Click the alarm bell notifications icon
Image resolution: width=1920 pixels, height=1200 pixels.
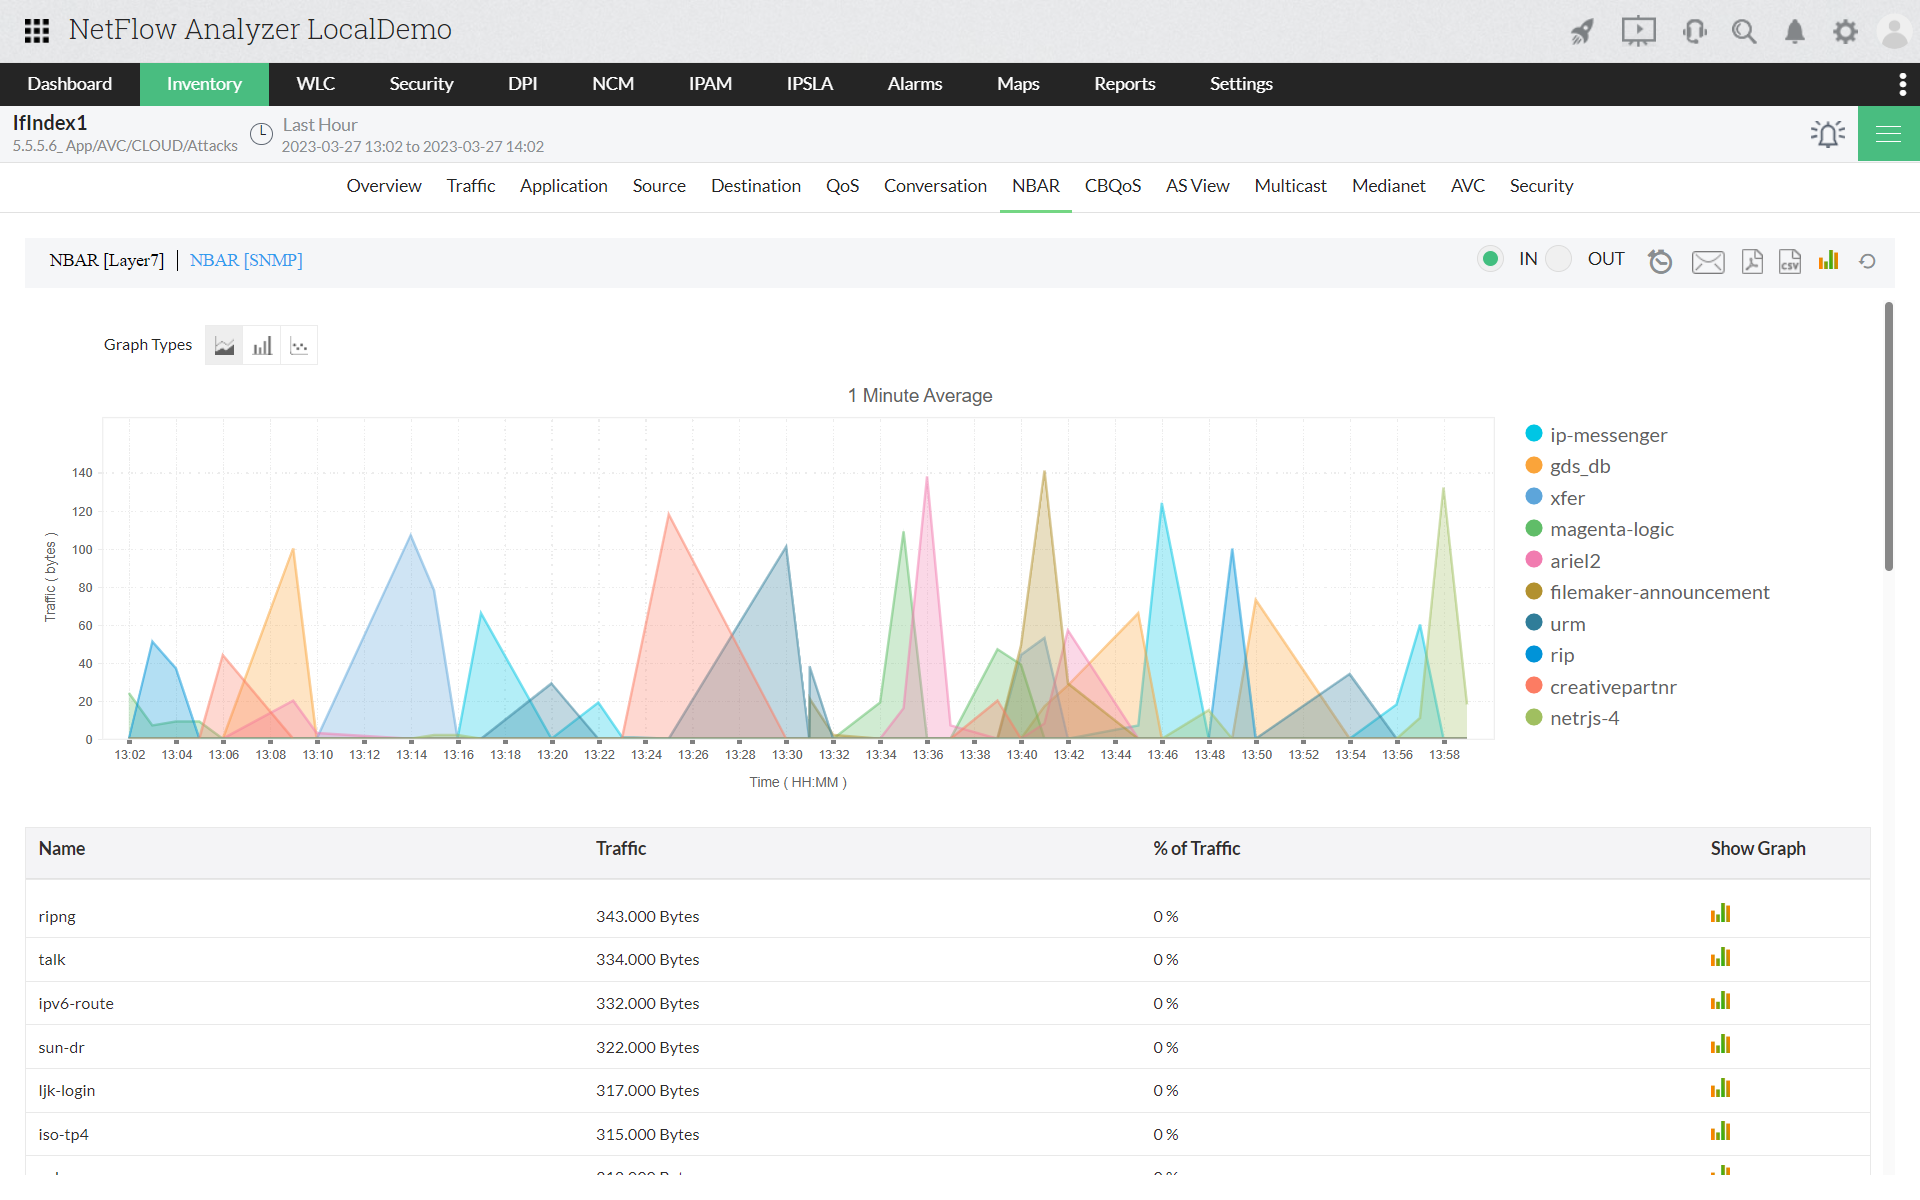pyautogui.click(x=1795, y=32)
